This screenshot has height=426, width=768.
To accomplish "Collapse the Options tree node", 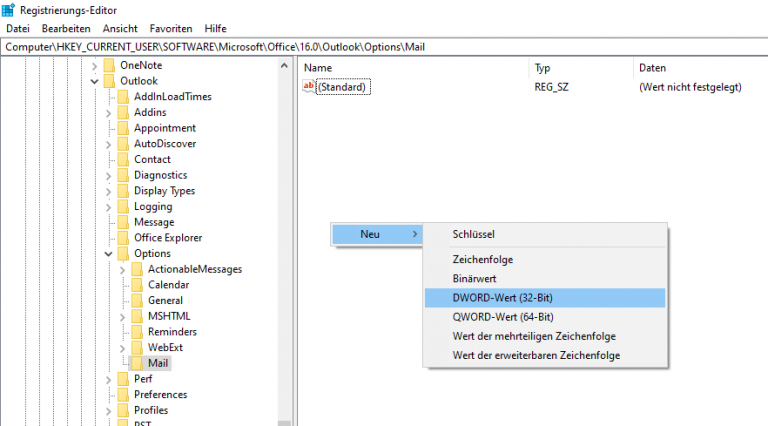I will [108, 254].
